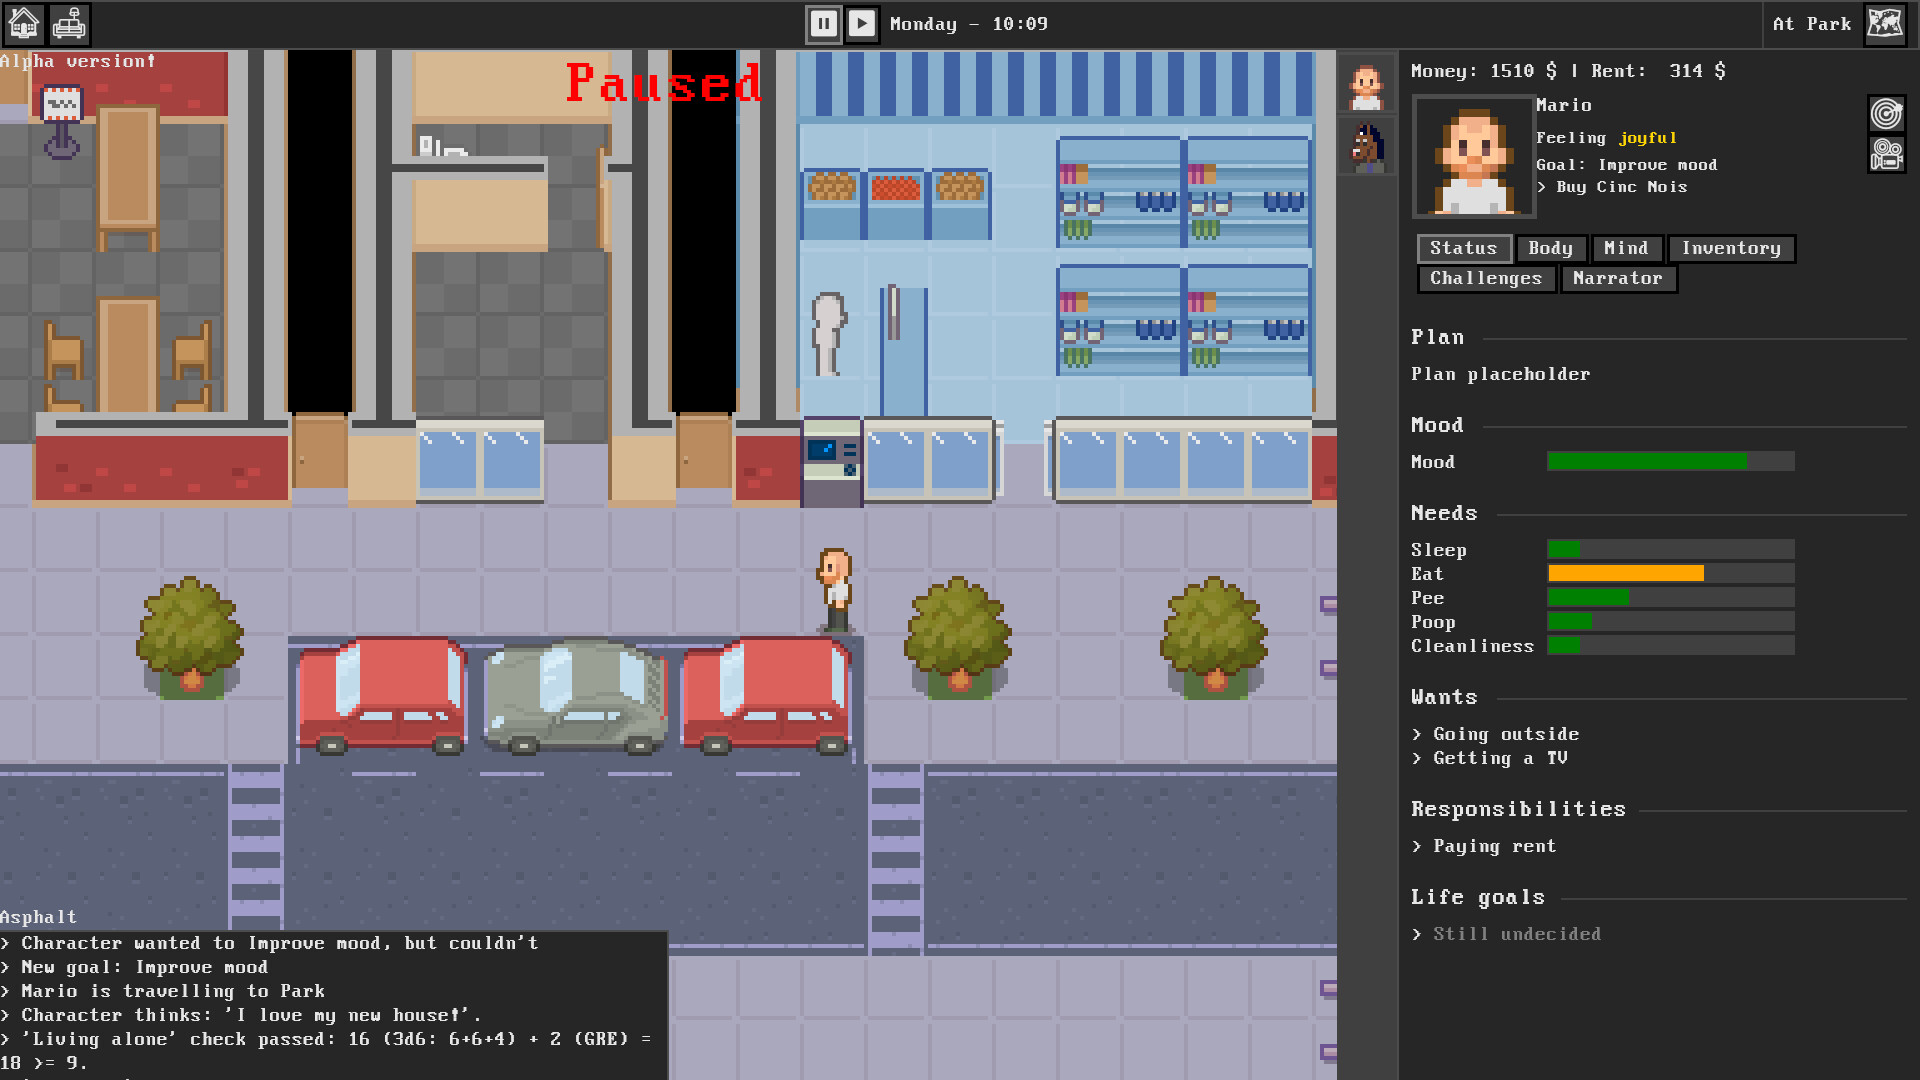This screenshot has height=1080, width=1920.
Task: Click the ATM machine outside the store
Action: (831, 462)
